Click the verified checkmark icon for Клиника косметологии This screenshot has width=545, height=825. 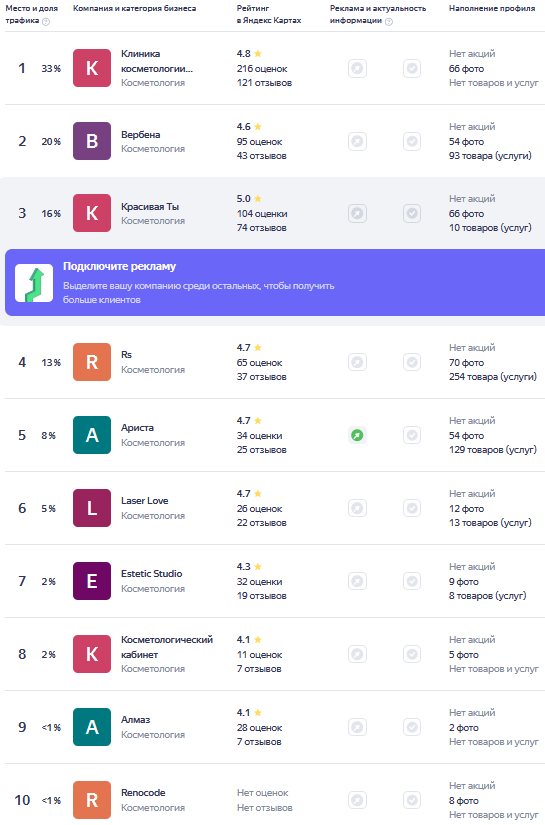(x=412, y=68)
